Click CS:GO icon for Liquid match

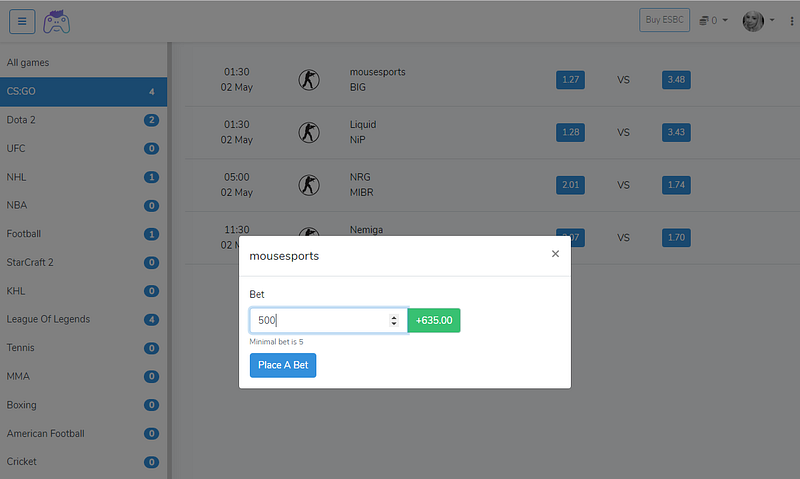(x=309, y=132)
